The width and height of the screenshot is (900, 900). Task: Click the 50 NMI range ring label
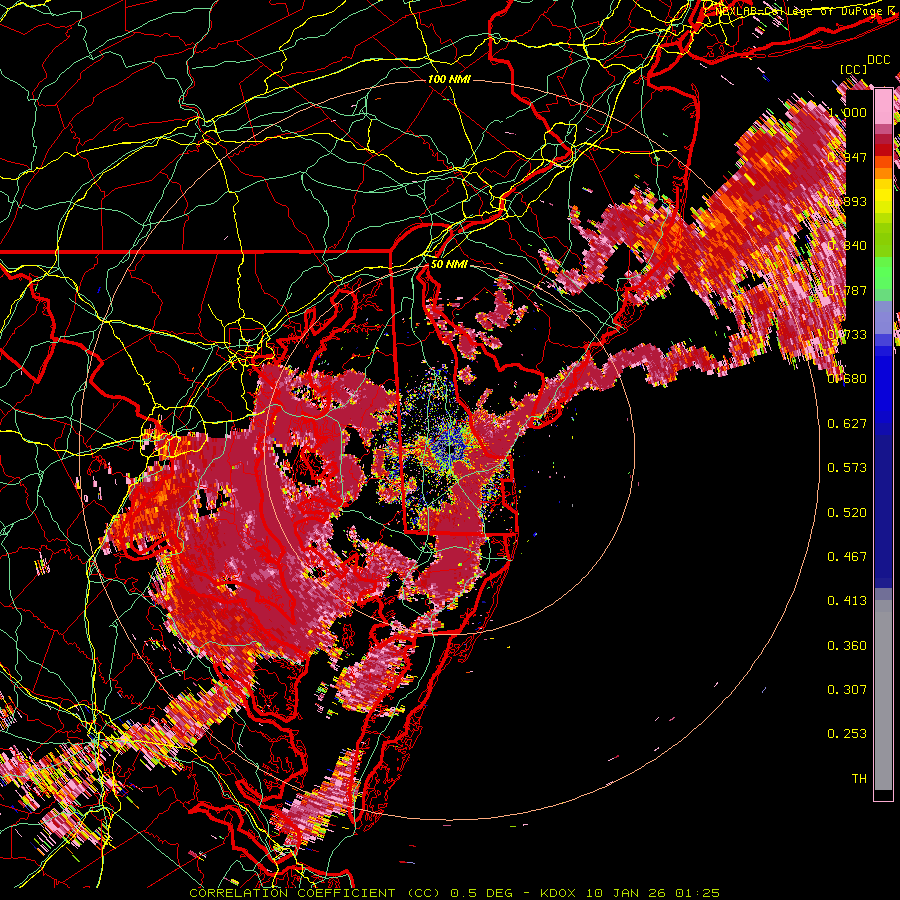tap(449, 264)
